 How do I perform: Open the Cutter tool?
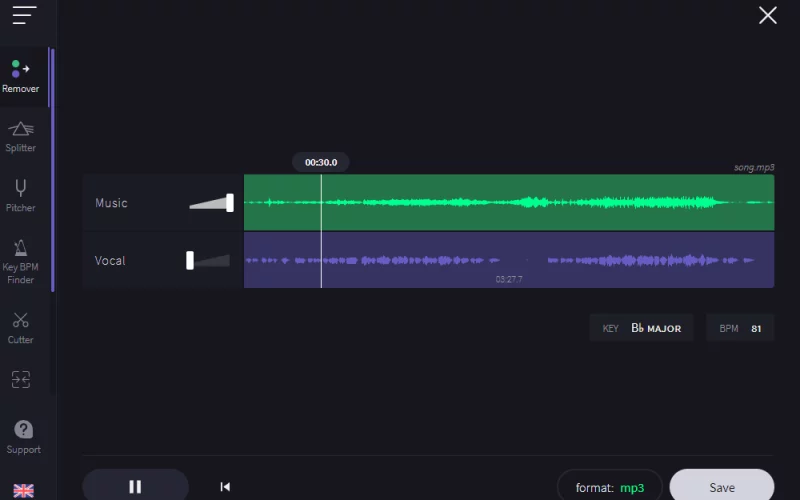[x=20, y=328]
